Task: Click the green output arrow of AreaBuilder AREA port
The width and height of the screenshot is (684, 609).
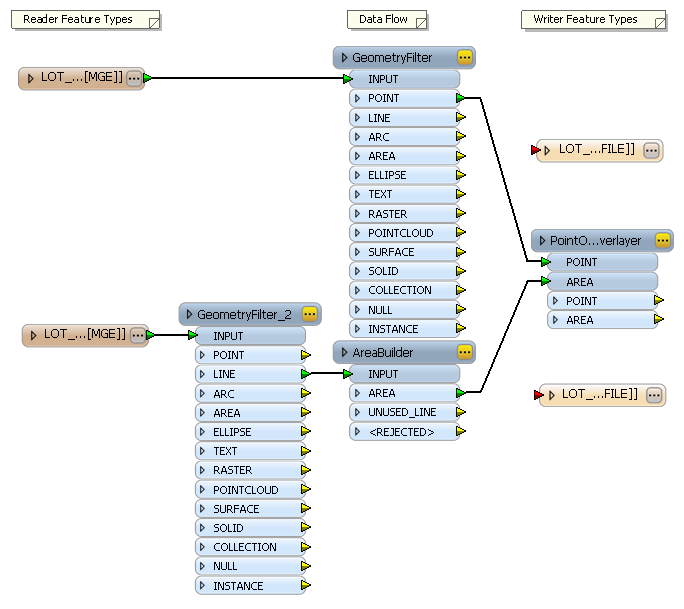Action: coord(460,394)
